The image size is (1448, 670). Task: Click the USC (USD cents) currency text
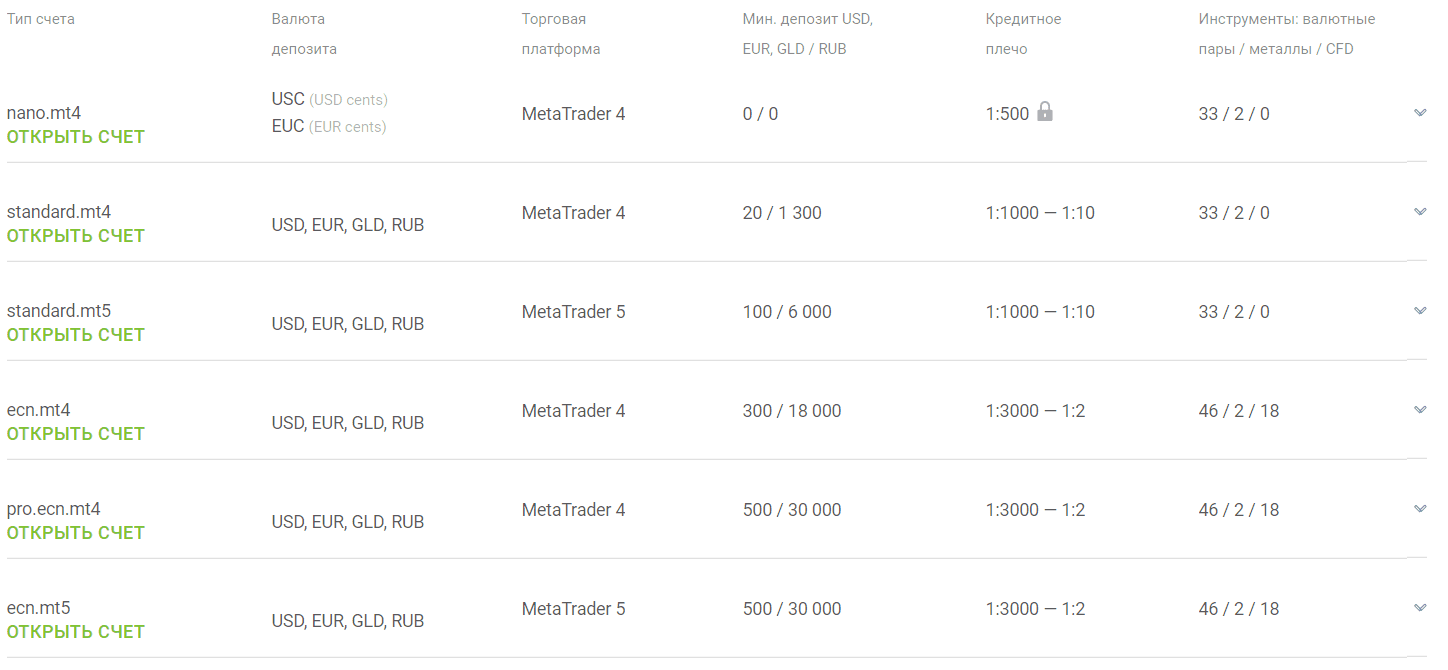point(330,100)
